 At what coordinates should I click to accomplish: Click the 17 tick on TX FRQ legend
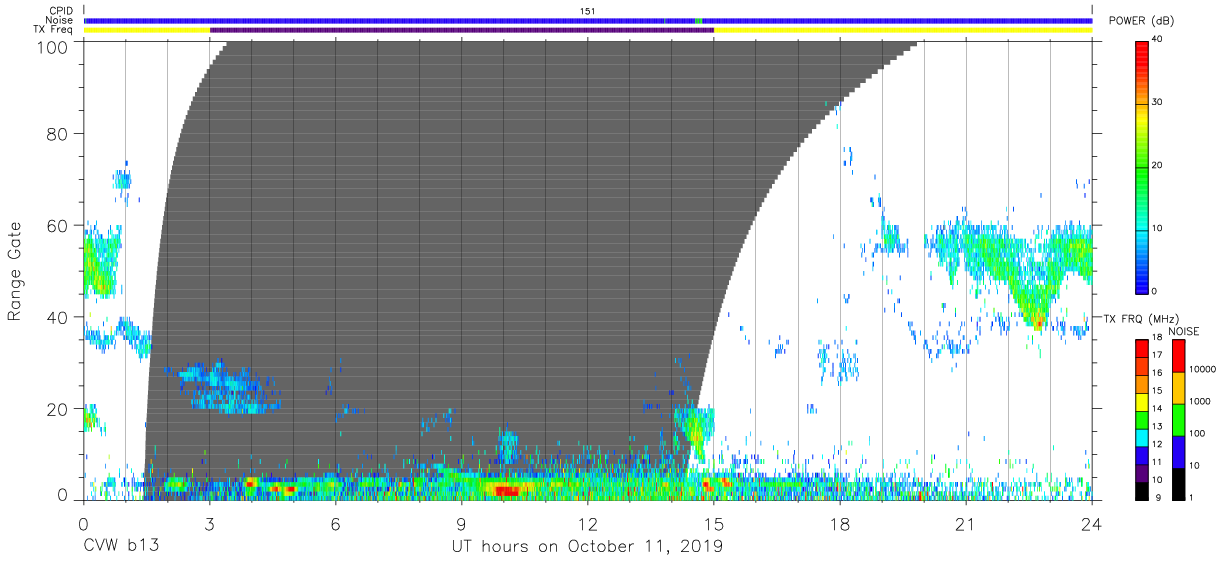[1157, 355]
